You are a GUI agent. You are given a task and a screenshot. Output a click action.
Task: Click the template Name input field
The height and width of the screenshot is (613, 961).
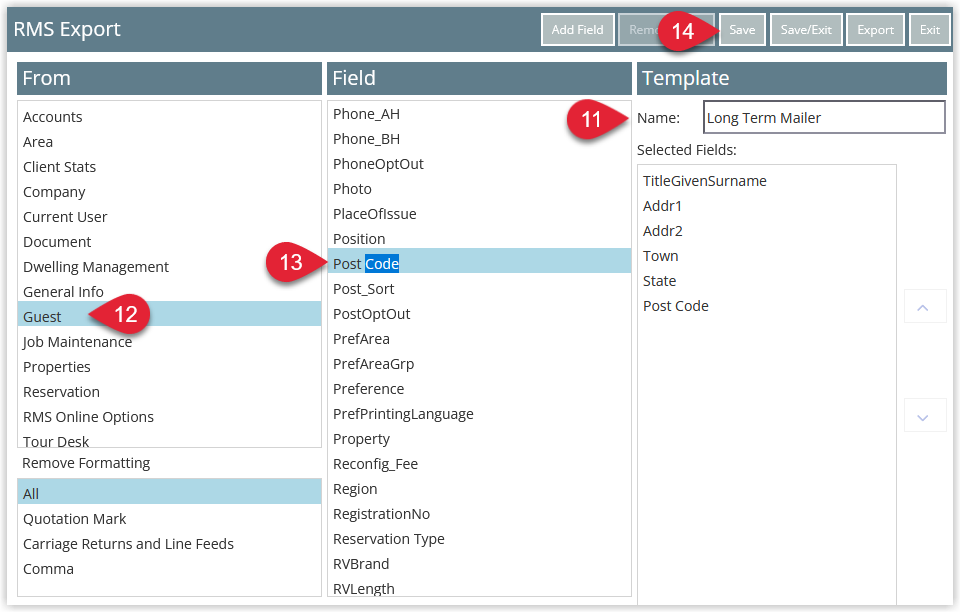coord(824,118)
